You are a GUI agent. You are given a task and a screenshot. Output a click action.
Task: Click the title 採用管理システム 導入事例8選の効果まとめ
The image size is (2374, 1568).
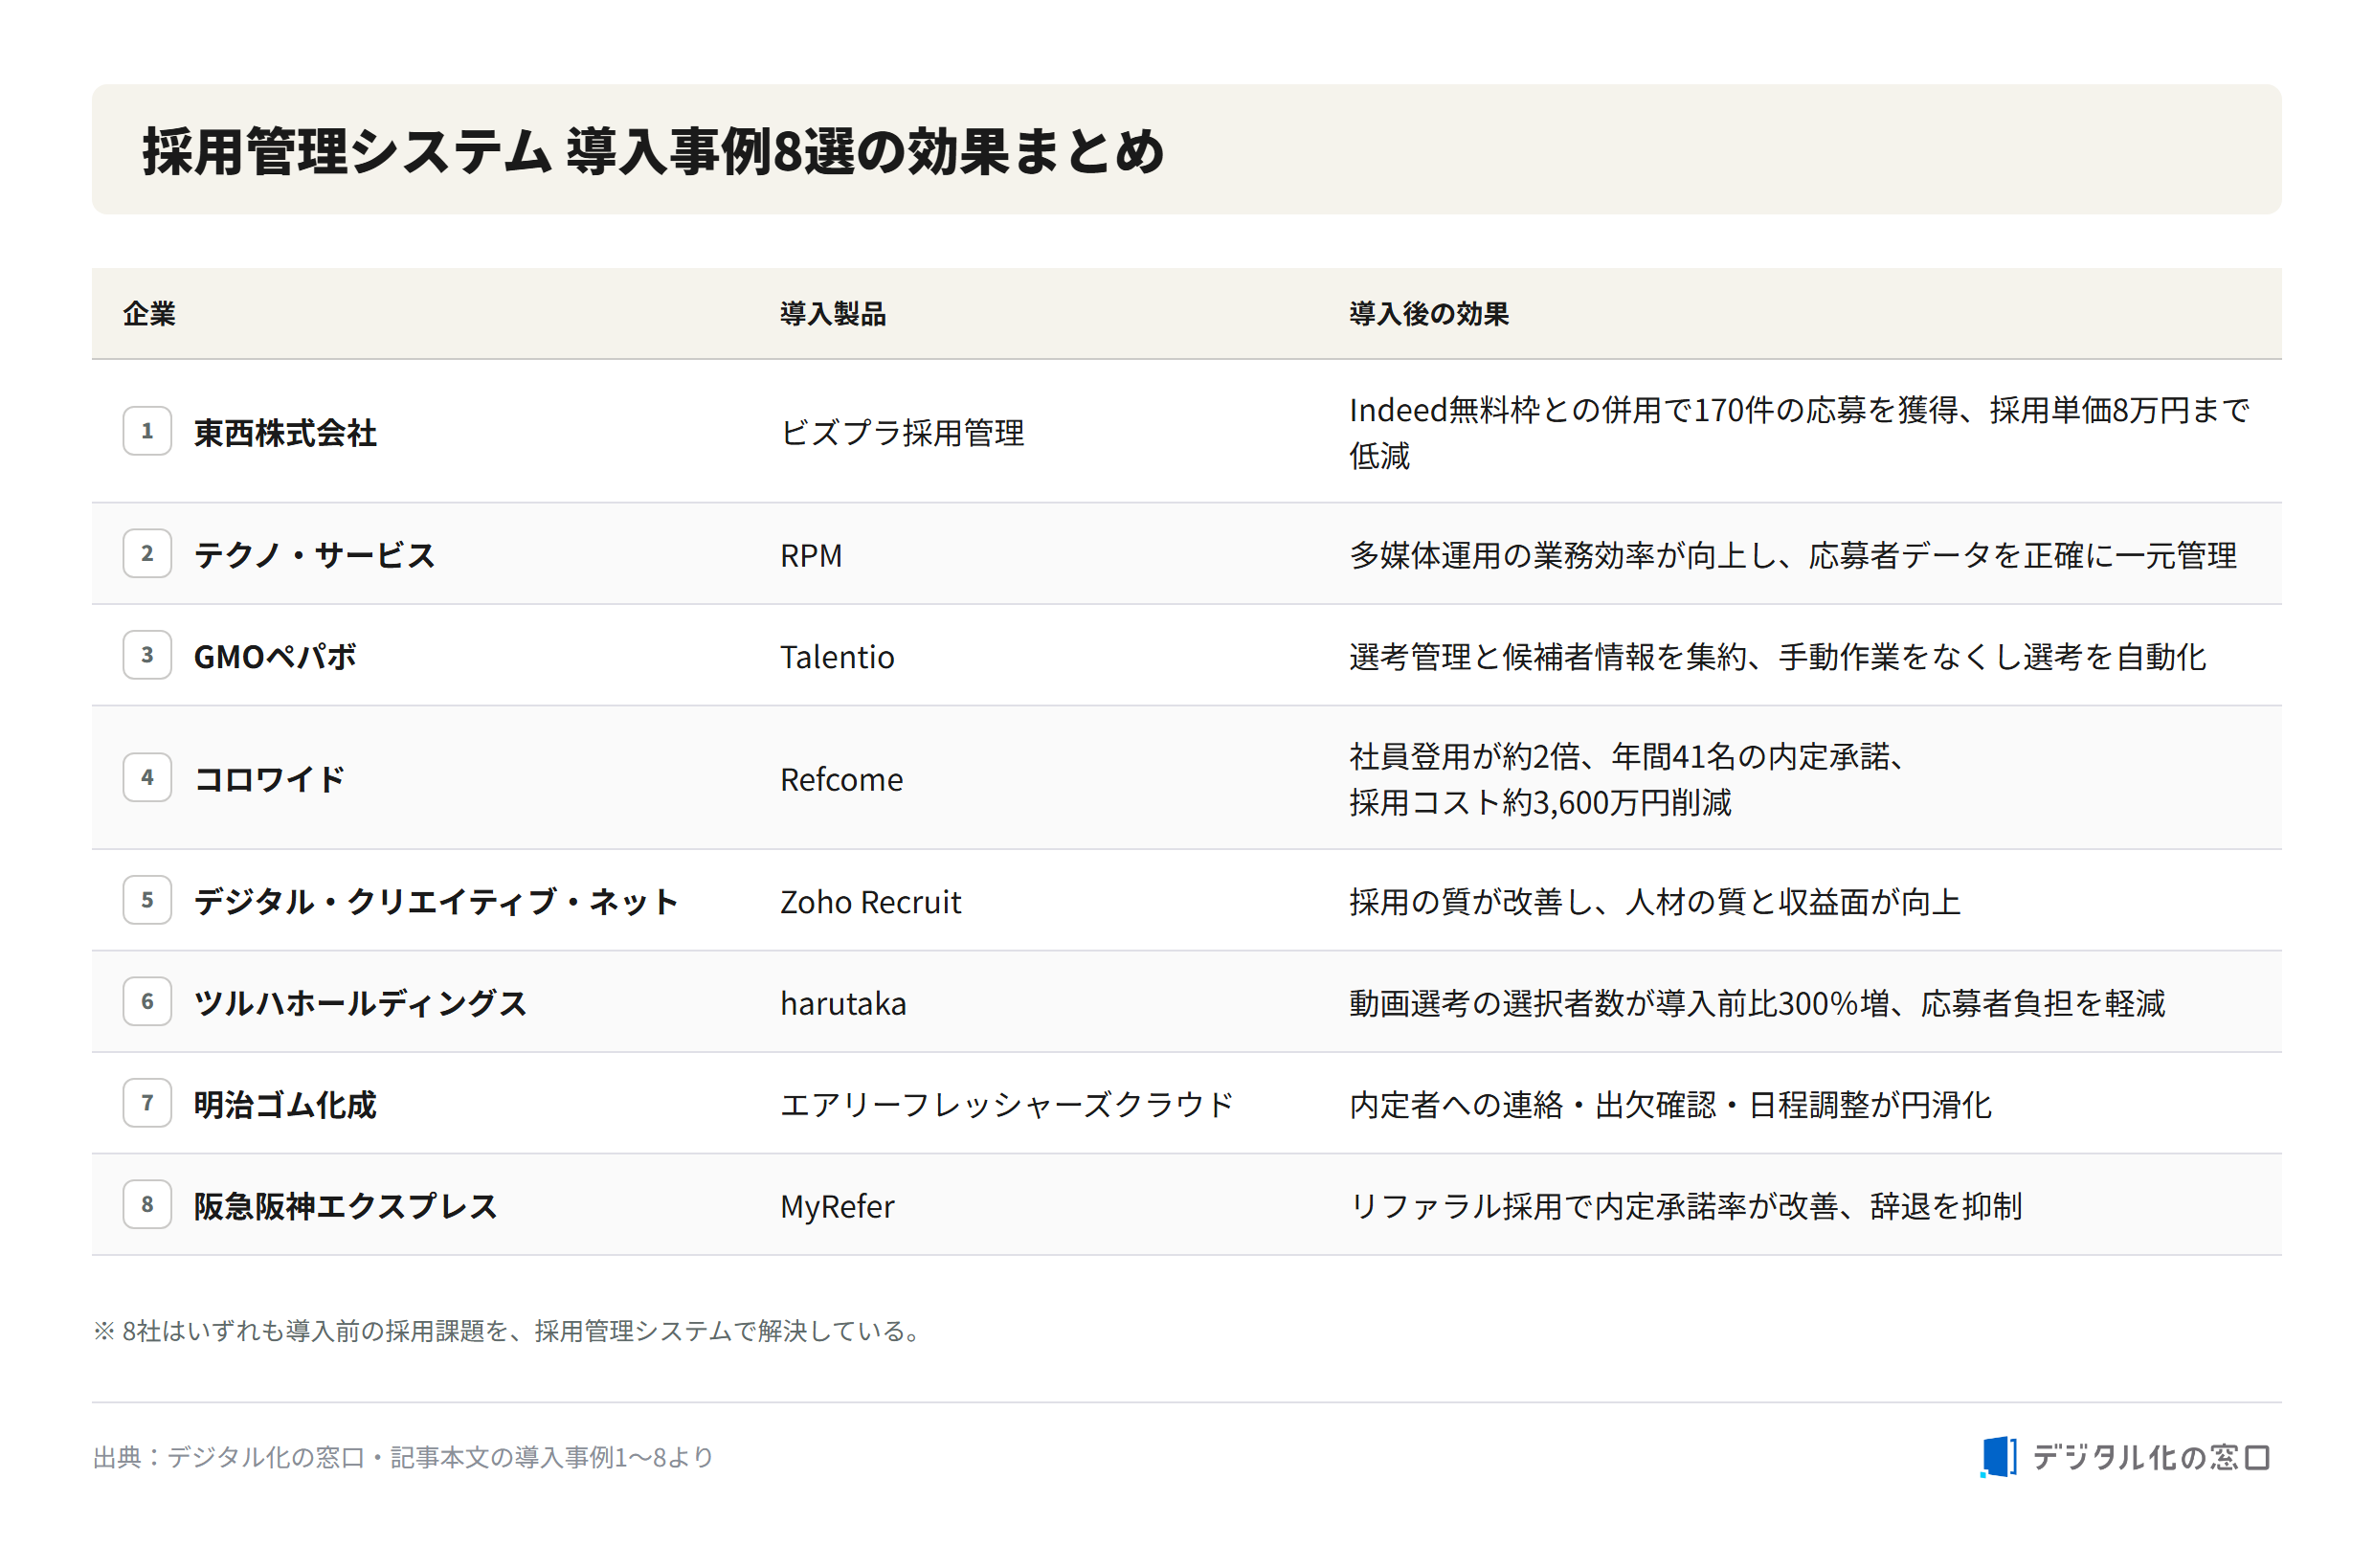(653, 151)
